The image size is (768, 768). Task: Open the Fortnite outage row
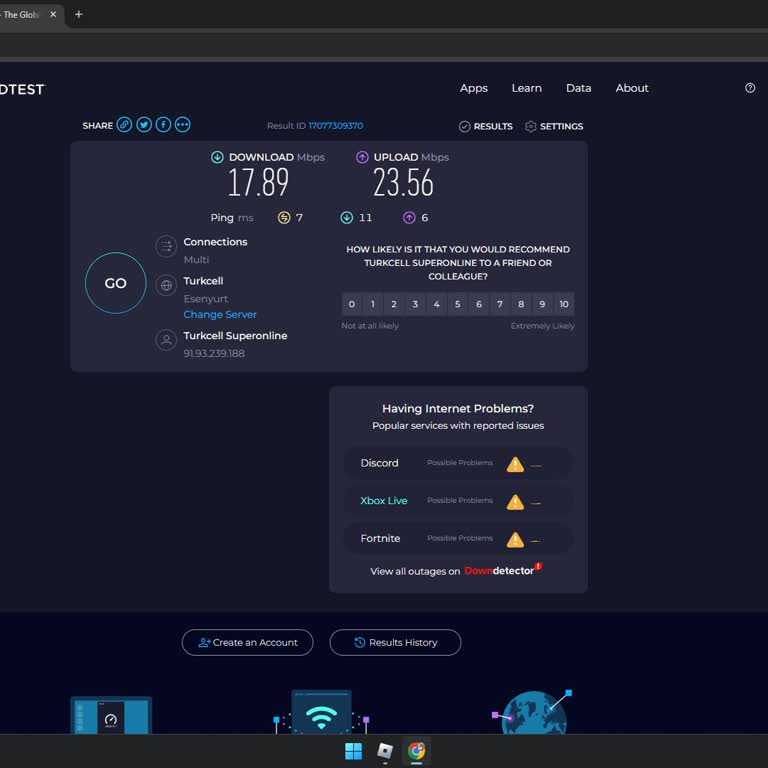(x=458, y=539)
